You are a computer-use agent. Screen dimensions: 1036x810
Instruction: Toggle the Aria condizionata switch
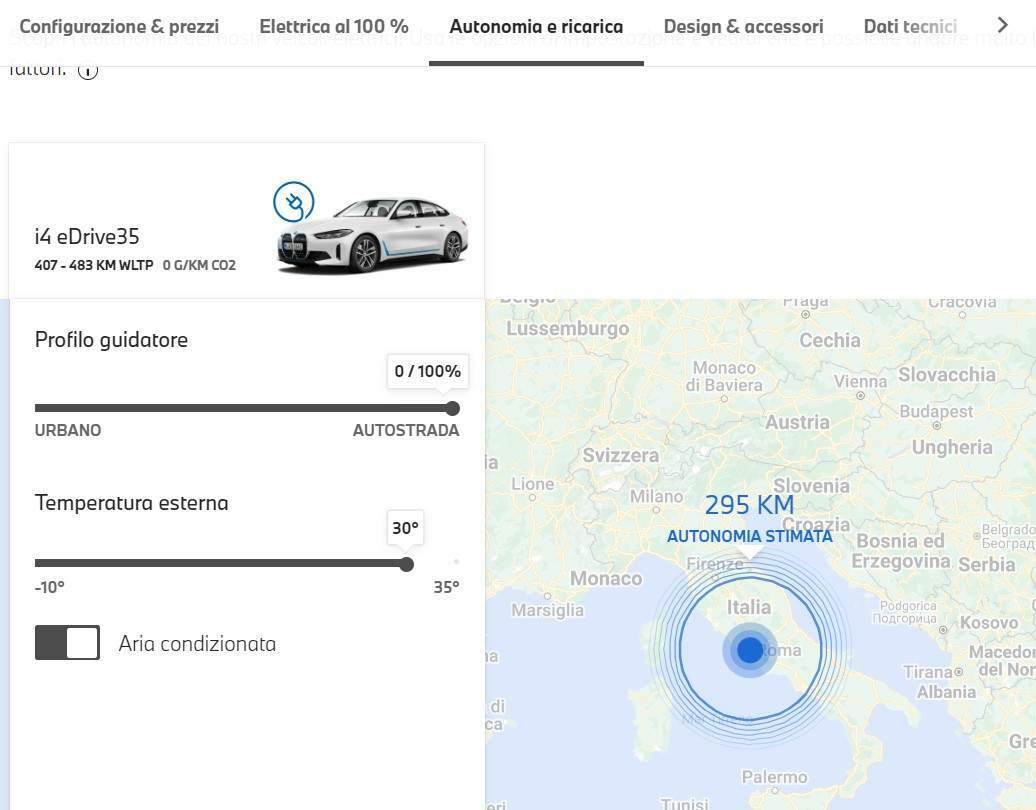point(67,643)
